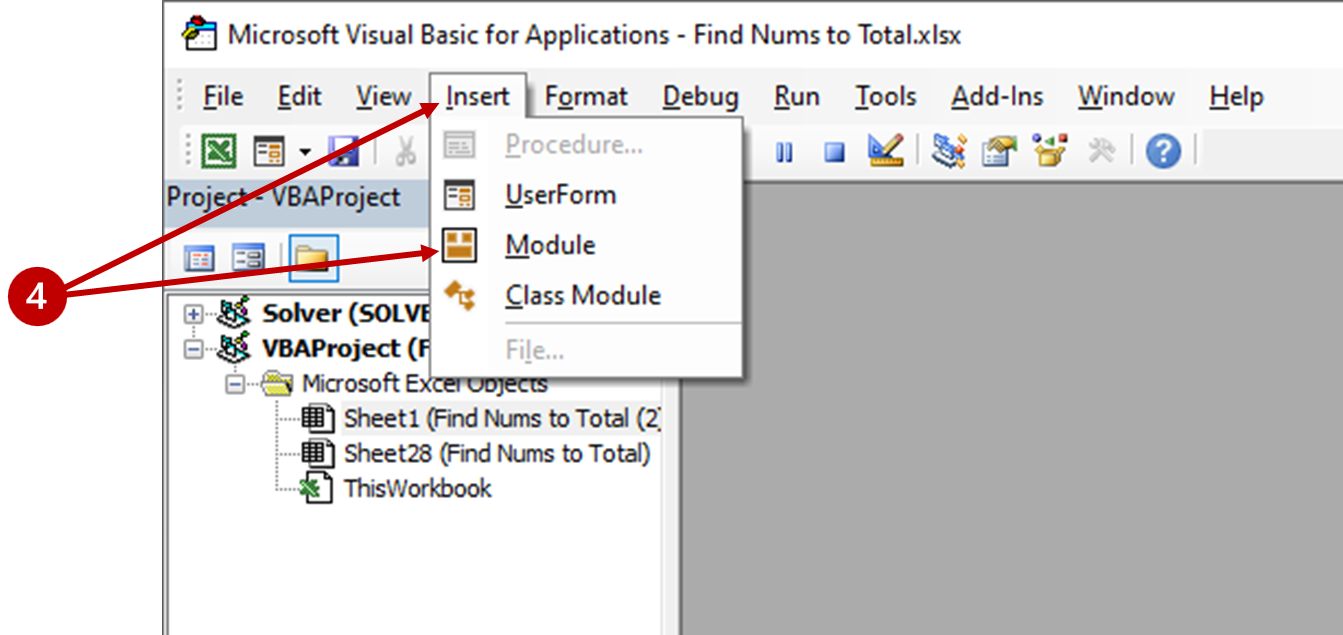
Task: Toggle Design Mode icon in toolbar
Action: coord(885,151)
